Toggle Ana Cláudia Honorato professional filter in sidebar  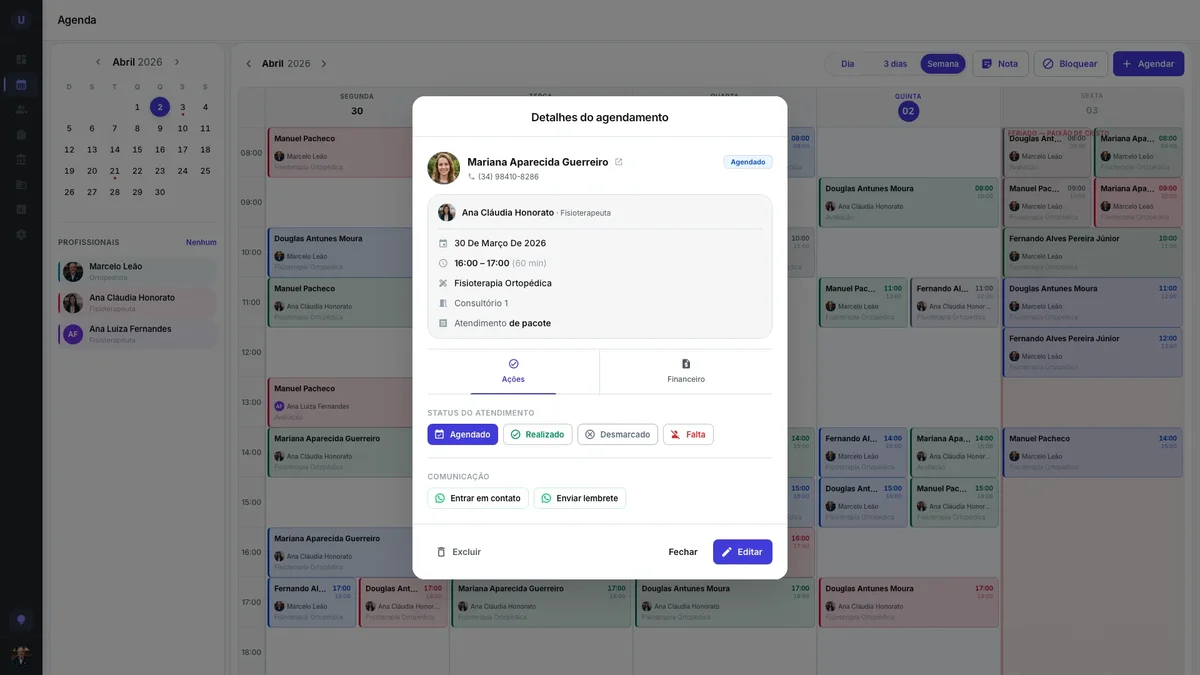click(x=137, y=302)
